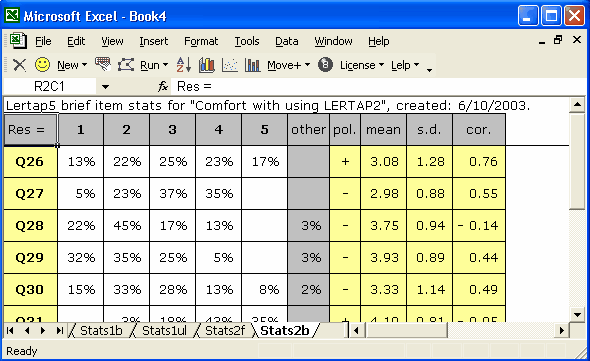The image size is (590, 361).
Task: Open the Edit menu
Action: coord(76,41)
